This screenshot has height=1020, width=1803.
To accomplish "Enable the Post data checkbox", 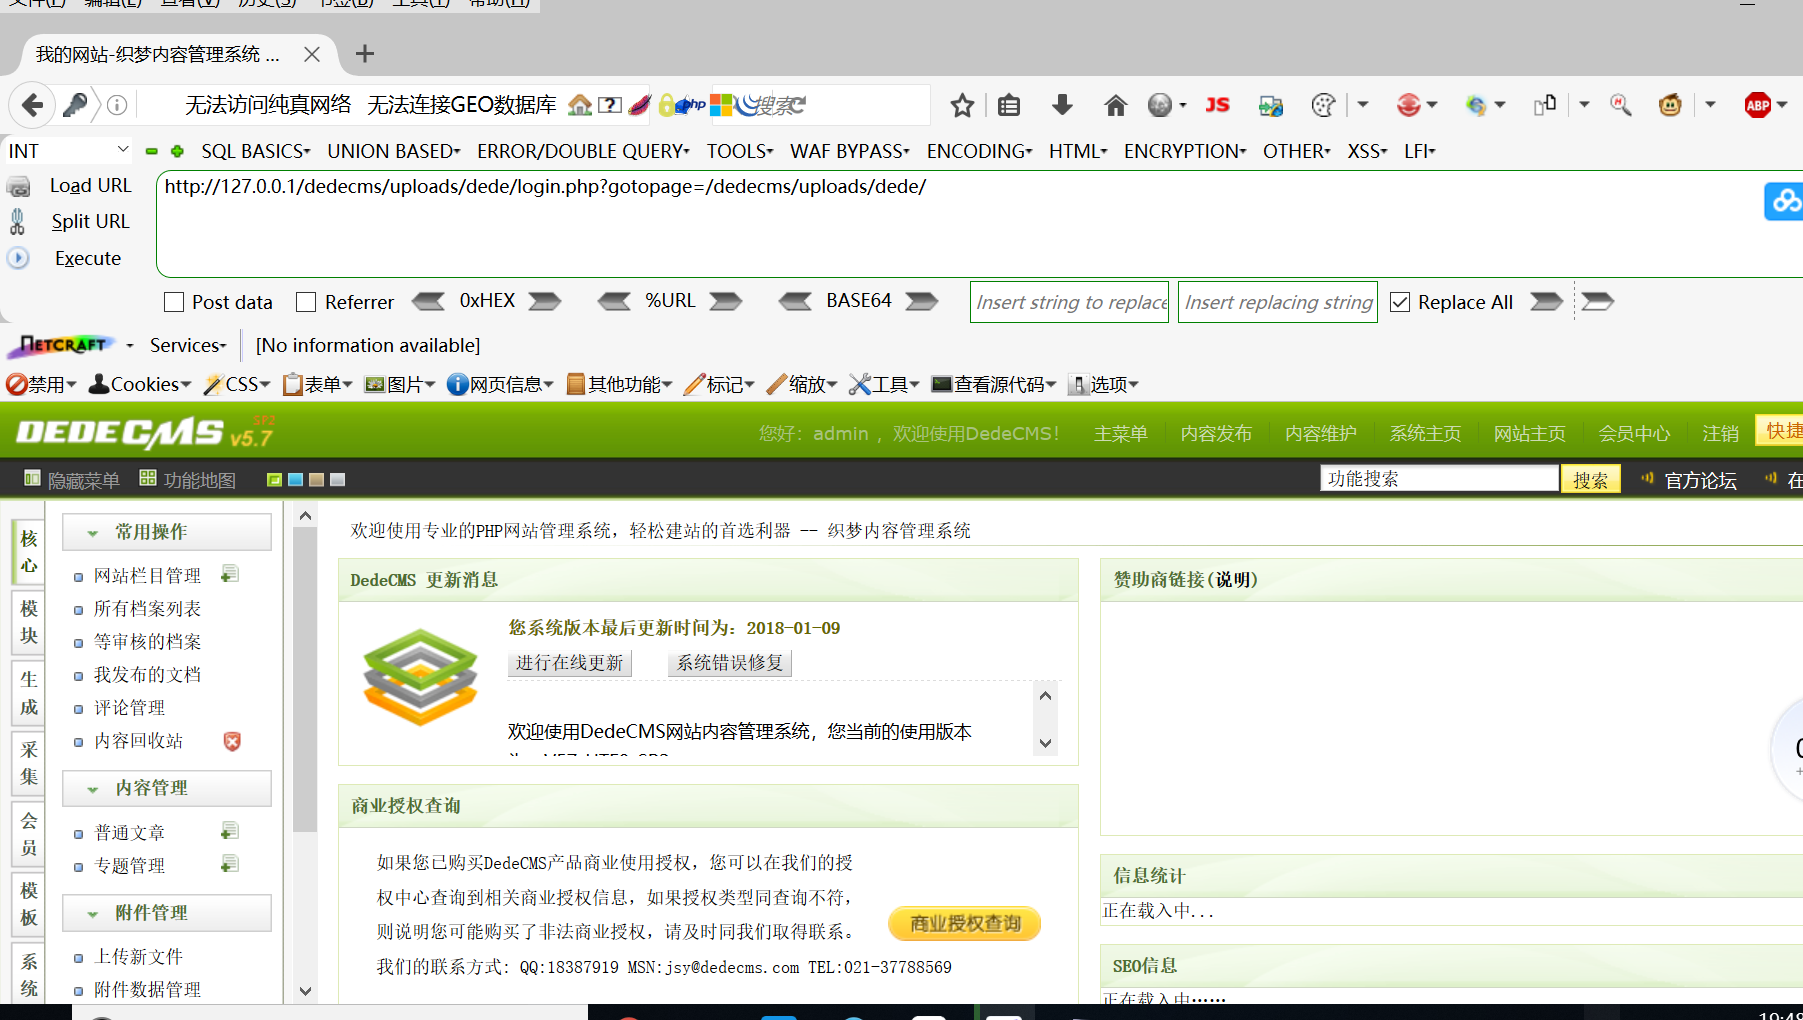I will coord(174,301).
